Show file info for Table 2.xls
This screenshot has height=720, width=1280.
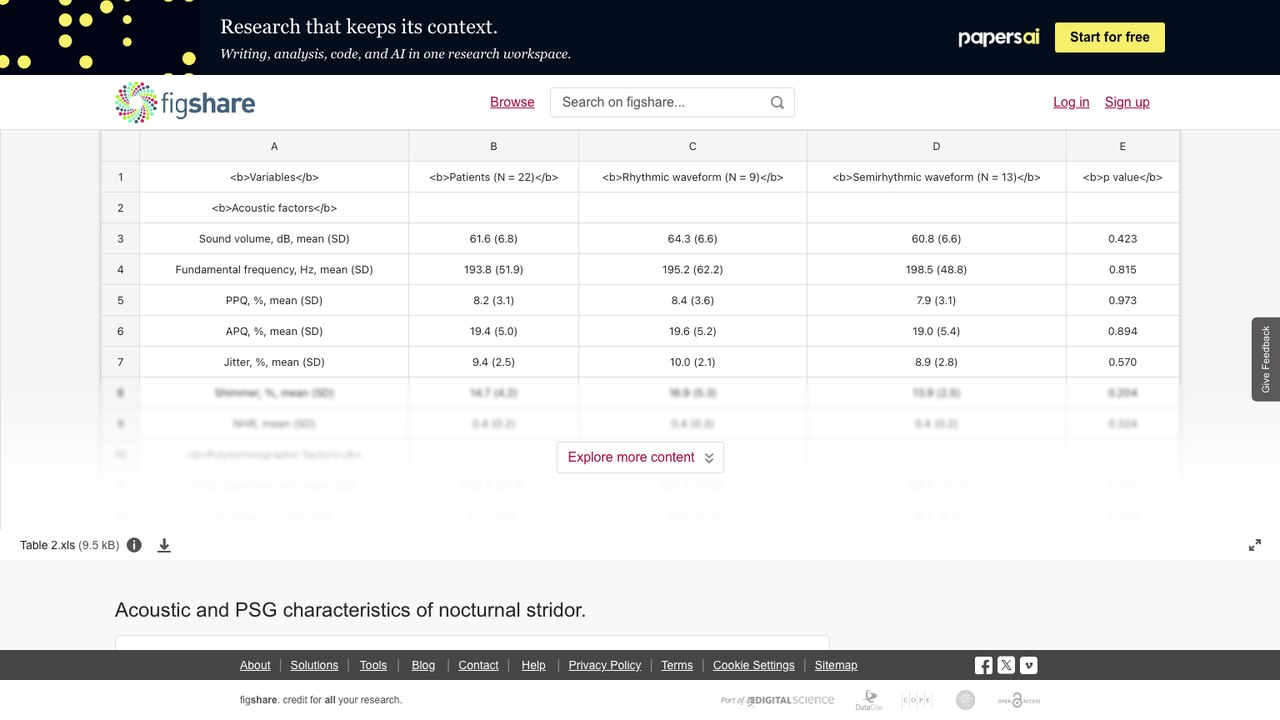click(134, 545)
